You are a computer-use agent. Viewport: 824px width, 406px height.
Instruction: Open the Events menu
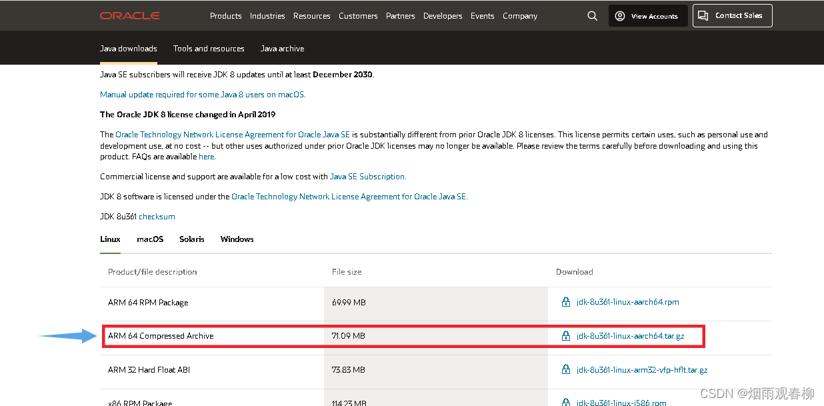click(x=482, y=16)
